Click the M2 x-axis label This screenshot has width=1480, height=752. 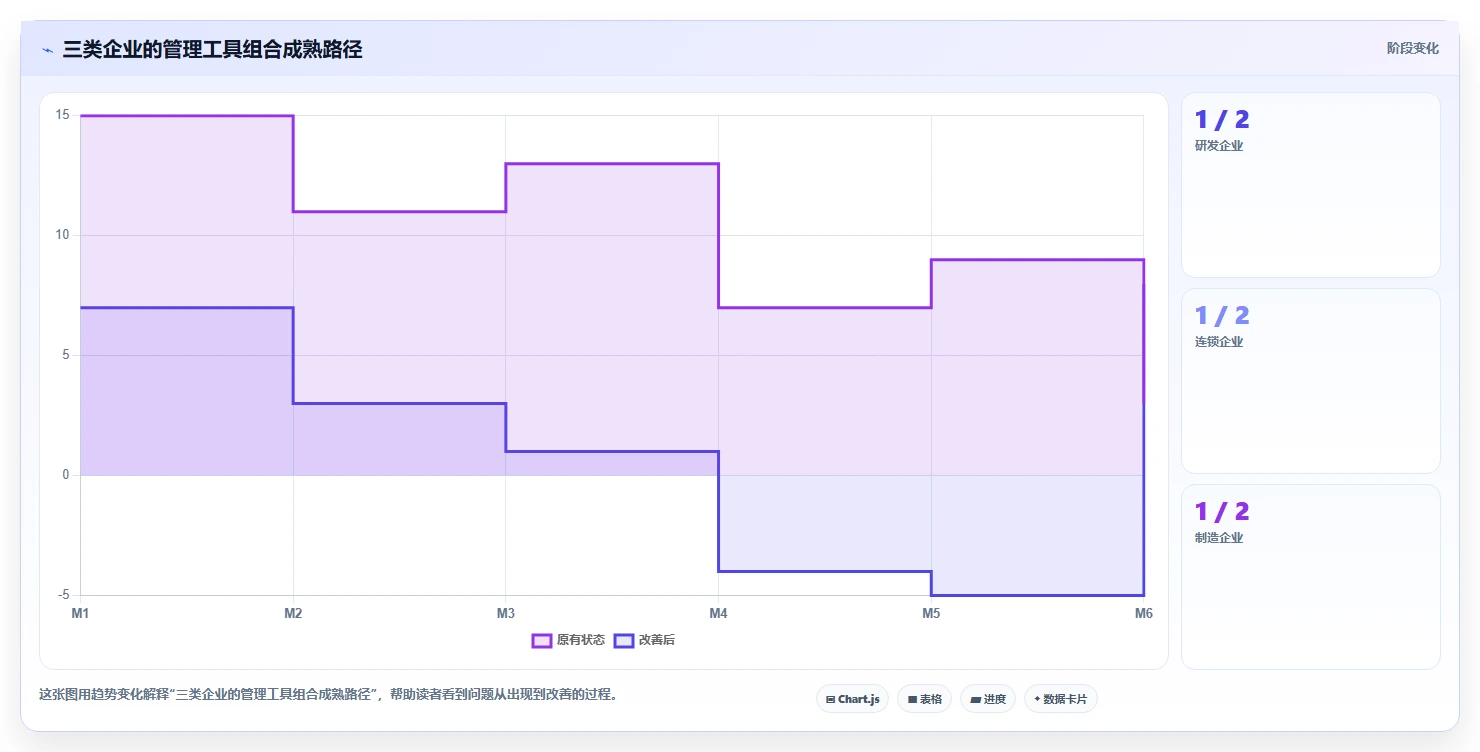[293, 613]
